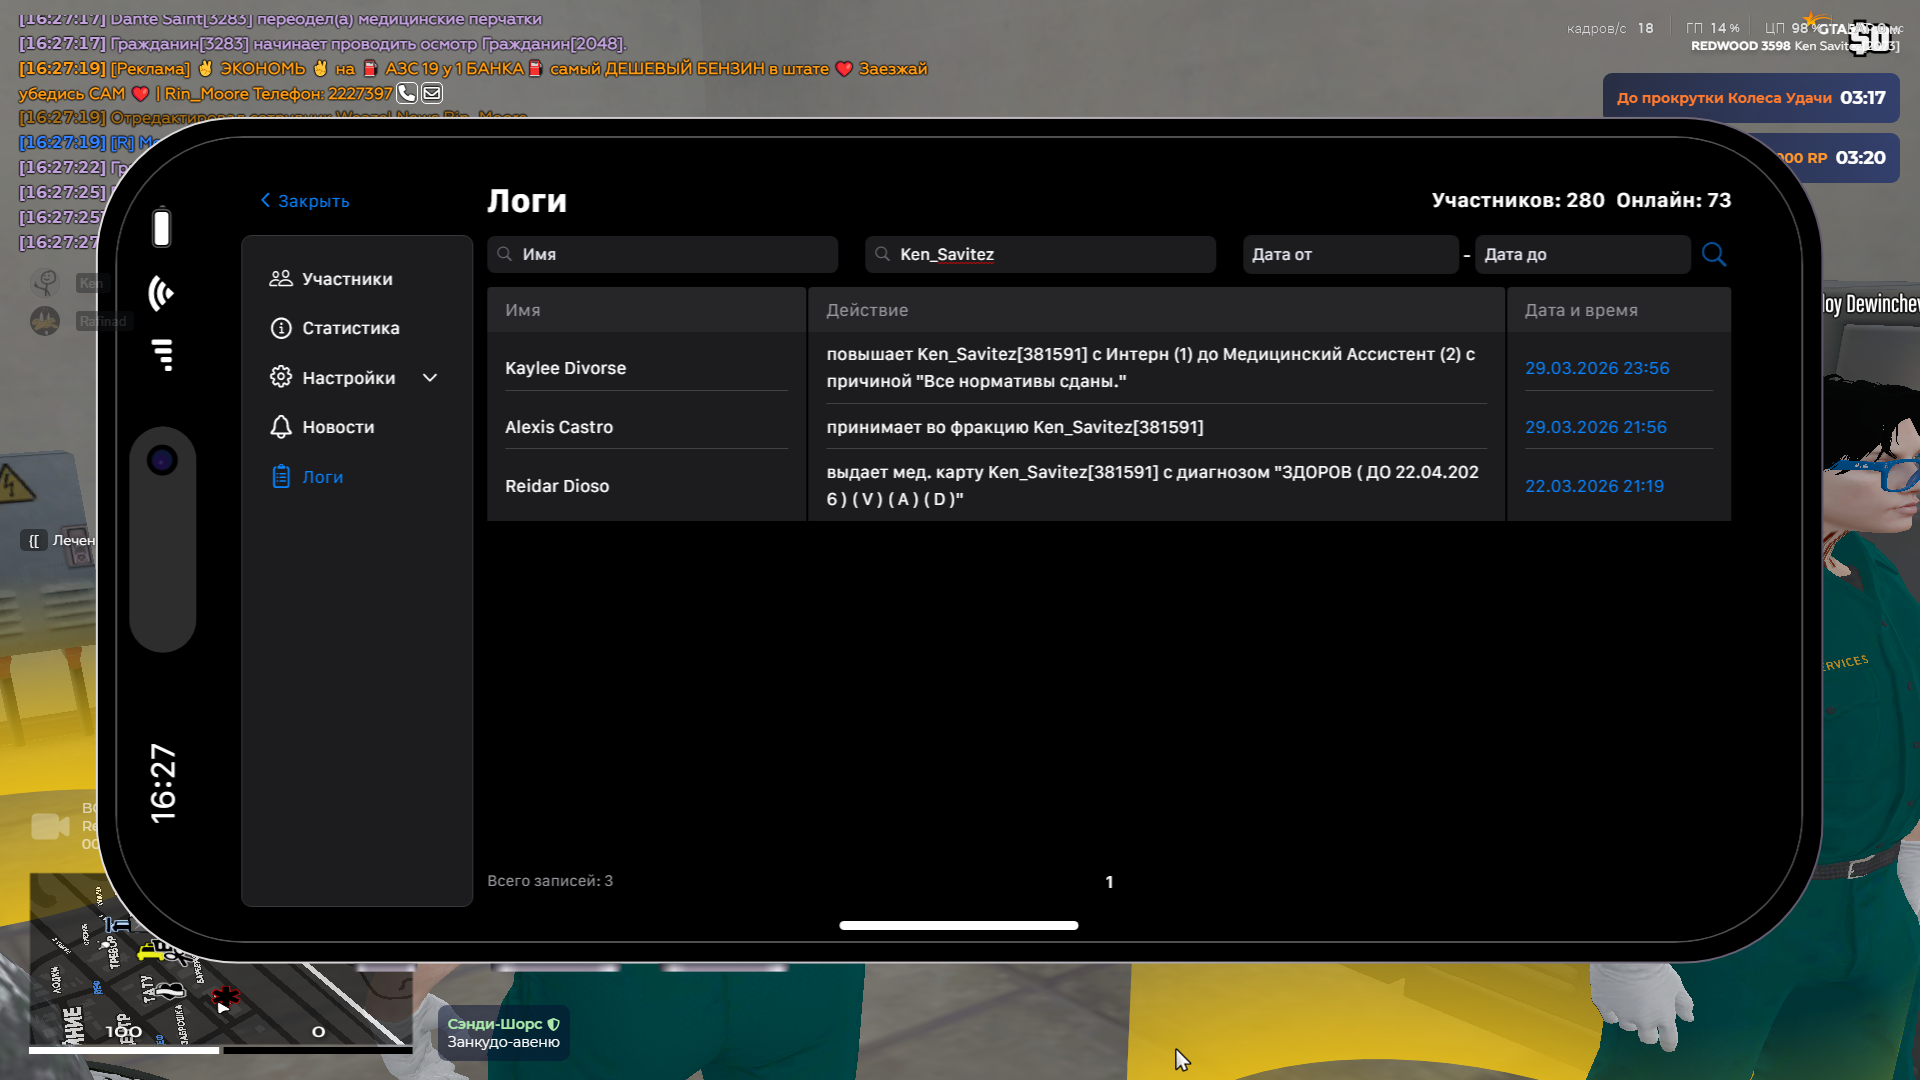Click the phone home indicator bar

(x=958, y=925)
